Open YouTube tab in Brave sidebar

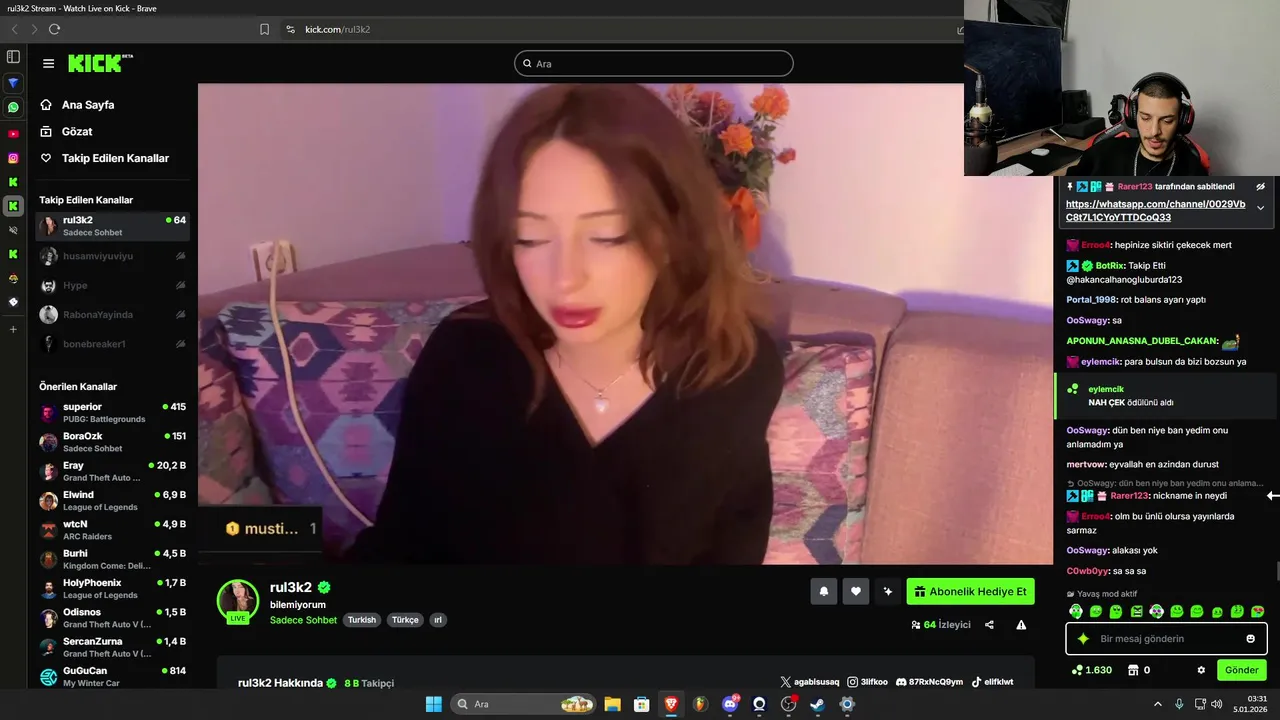[13, 133]
